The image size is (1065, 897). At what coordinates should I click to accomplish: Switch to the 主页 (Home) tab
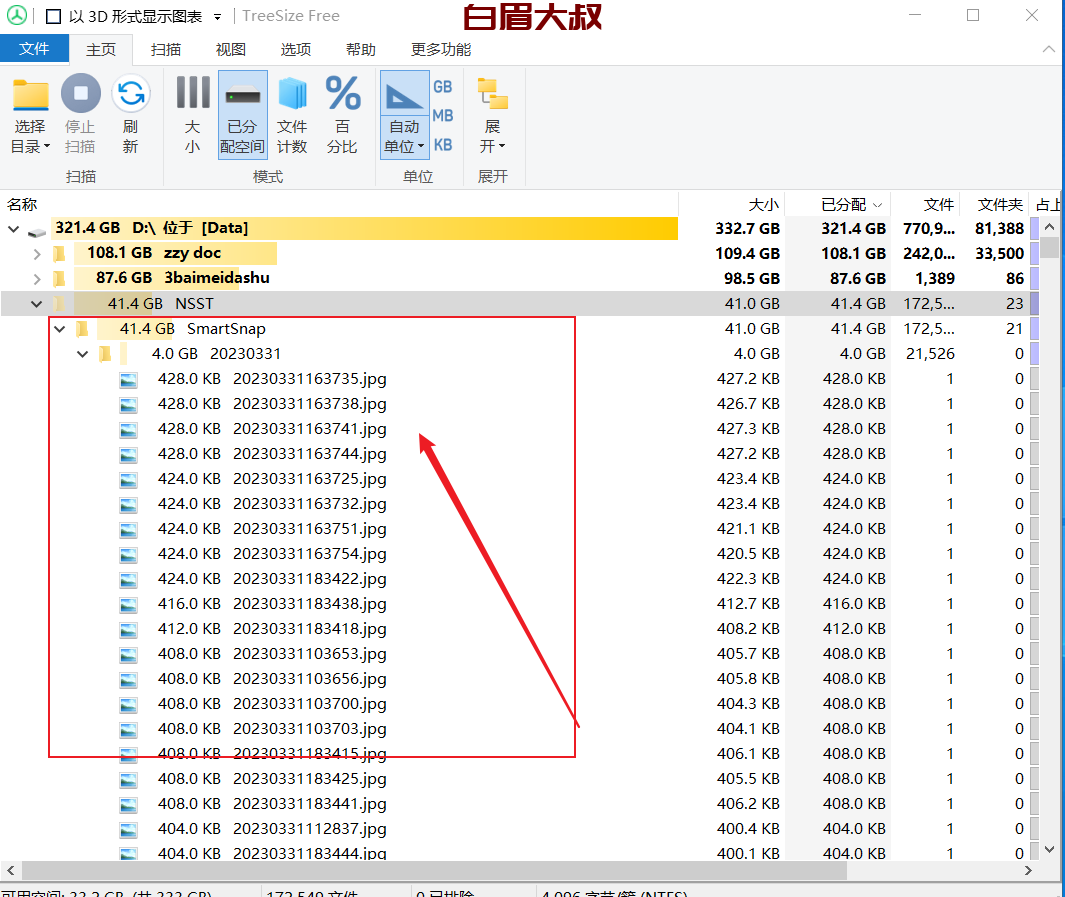101,50
